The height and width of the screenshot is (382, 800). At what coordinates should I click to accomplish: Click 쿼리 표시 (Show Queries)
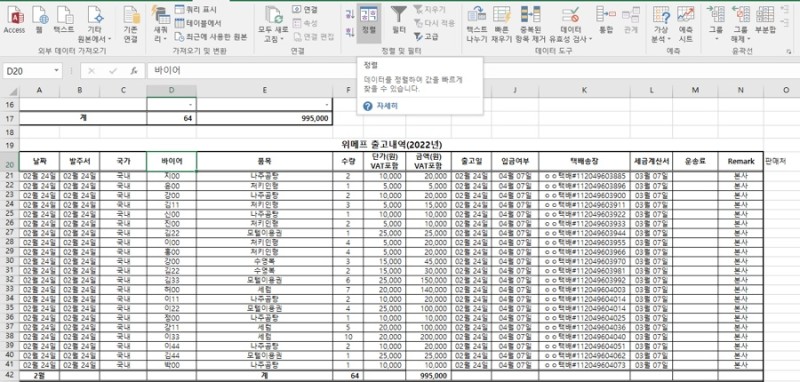click(195, 10)
